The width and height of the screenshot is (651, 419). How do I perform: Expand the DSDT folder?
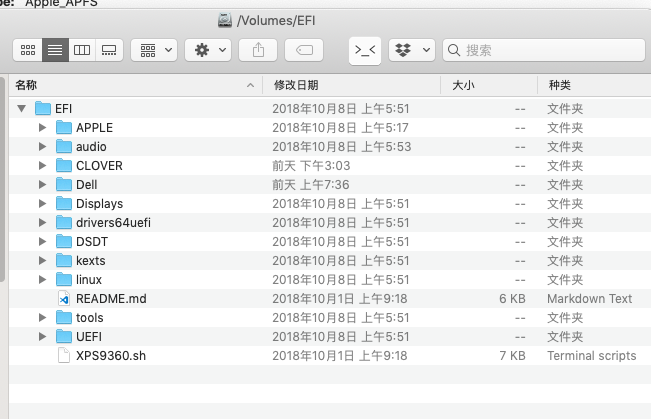tap(42, 242)
